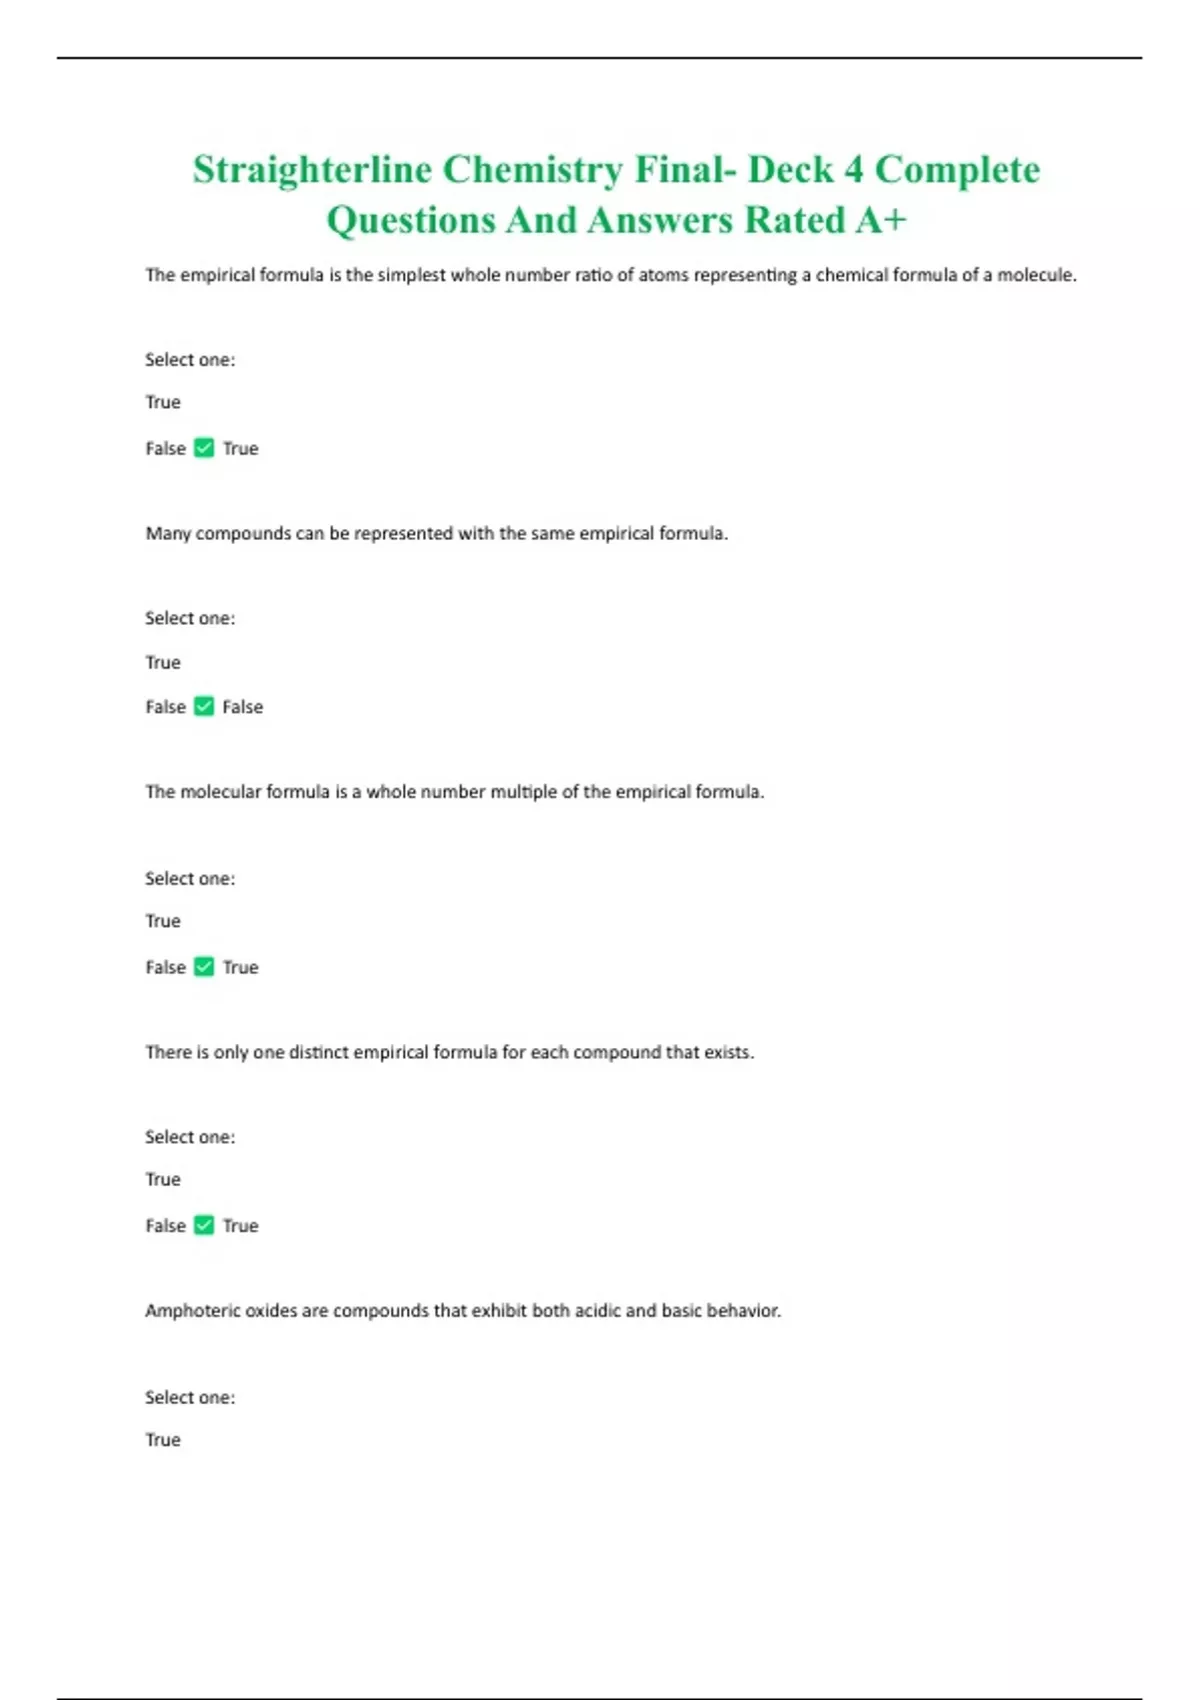Screen dimensions: 1200x1700
Task: Click the 'The molecular formula is a whole number' sentence
Action: [454, 792]
